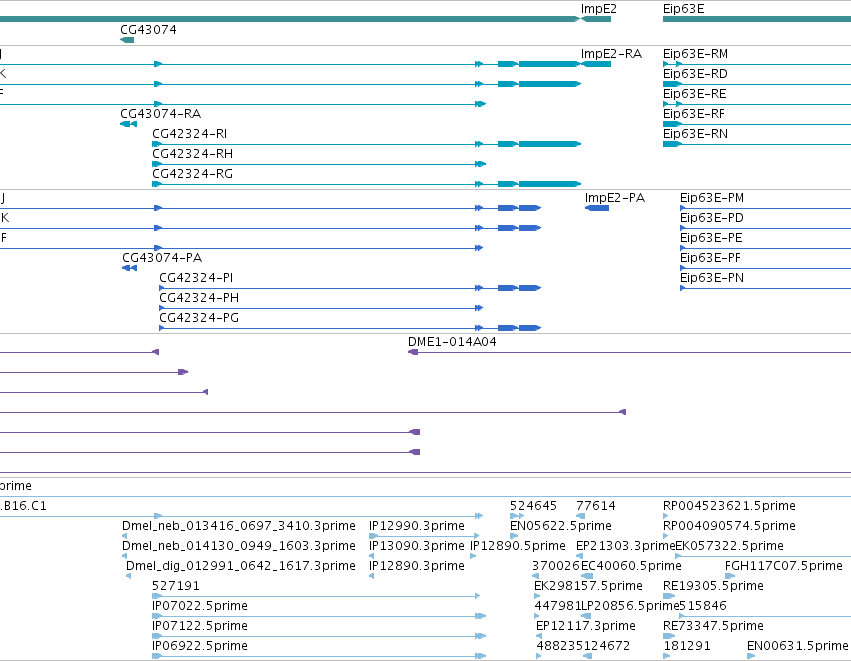Select EST 77614
Viewport: 851px width, 661px height.
click(x=596, y=506)
